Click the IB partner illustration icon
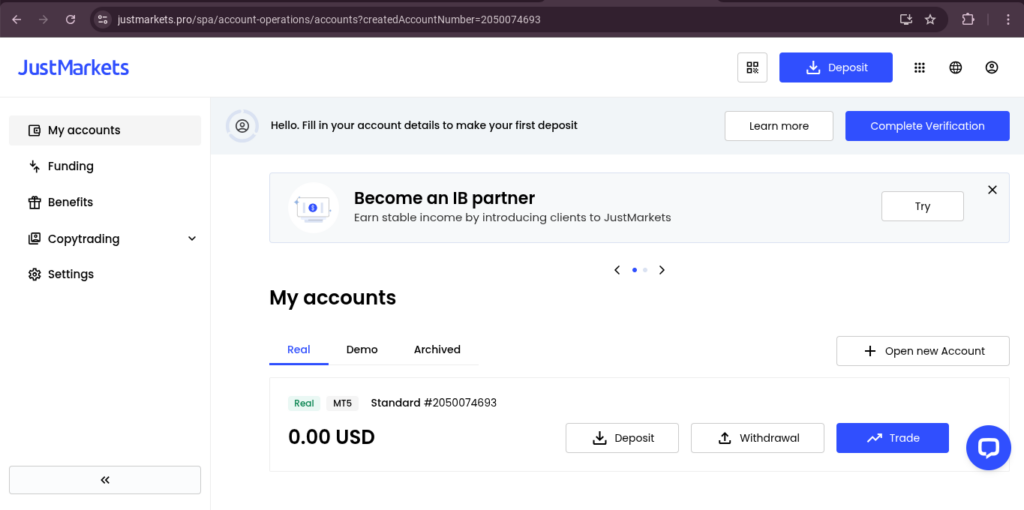 coord(313,207)
